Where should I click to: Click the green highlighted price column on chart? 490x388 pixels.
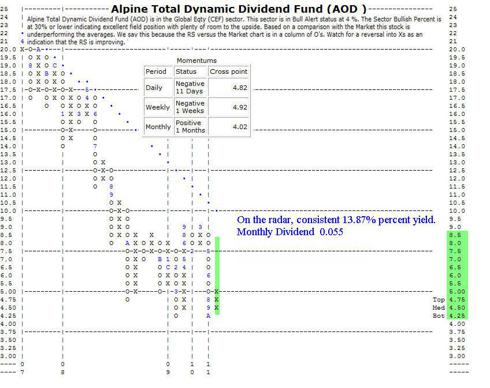click(217, 275)
